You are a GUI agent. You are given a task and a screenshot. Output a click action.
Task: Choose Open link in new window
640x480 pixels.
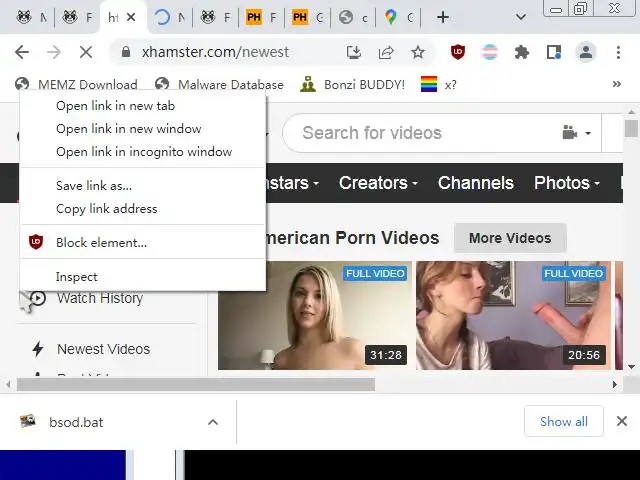tap(143, 129)
